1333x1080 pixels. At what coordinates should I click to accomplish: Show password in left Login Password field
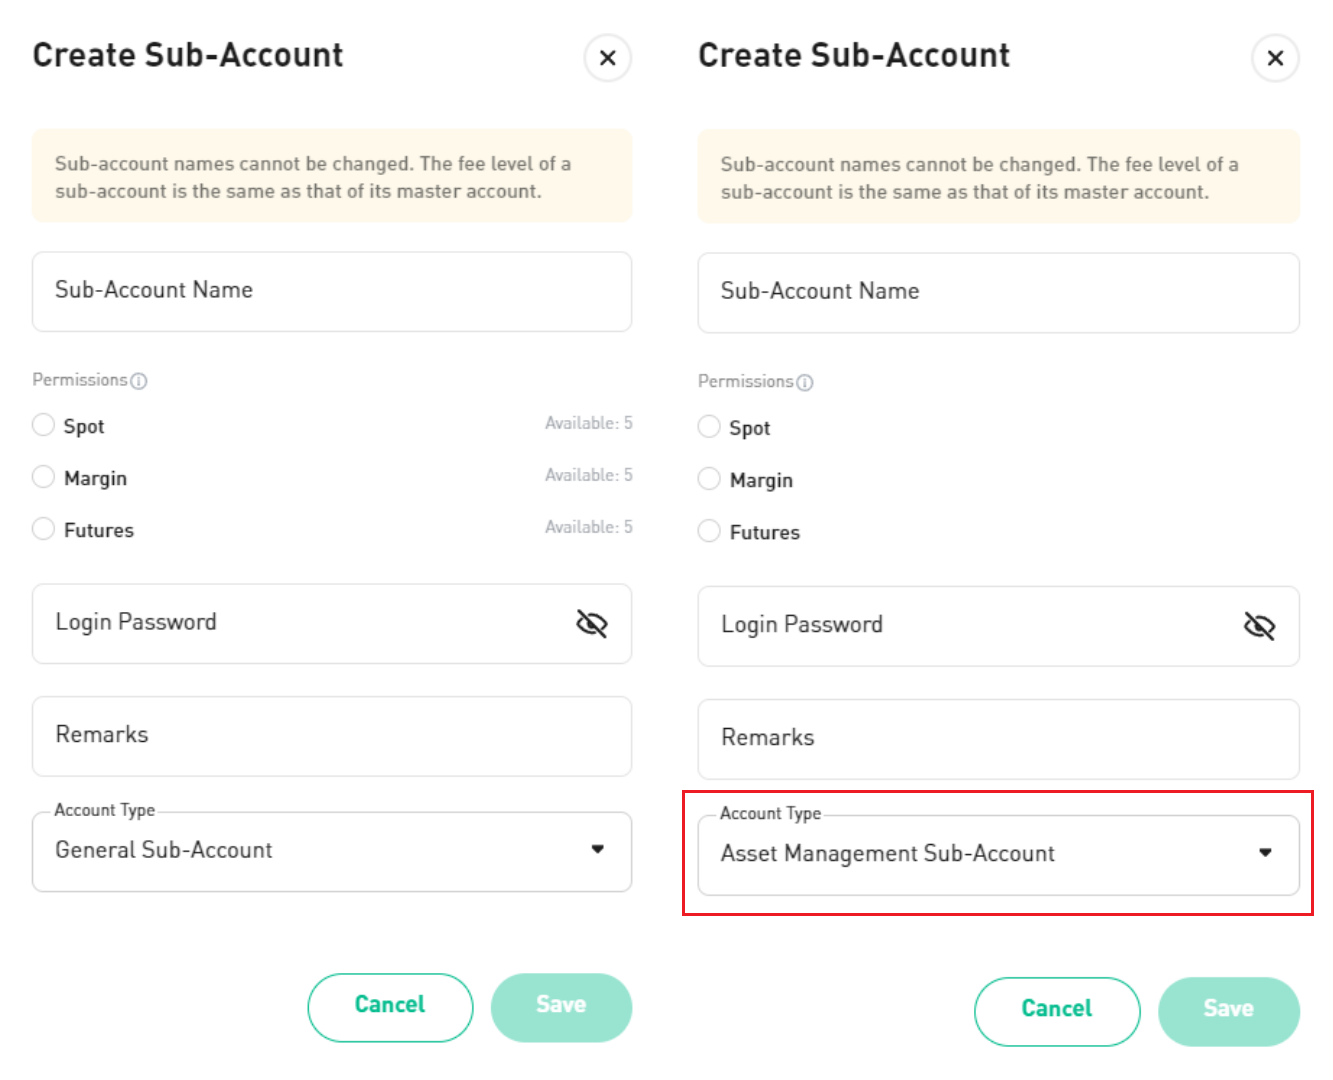[x=592, y=624]
